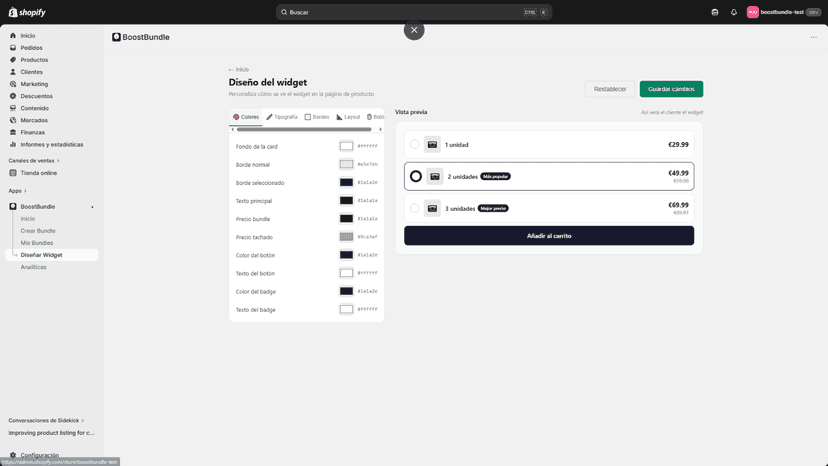Expand the Apps section
Image resolution: width=828 pixels, height=466 pixels.
[x=17, y=191]
